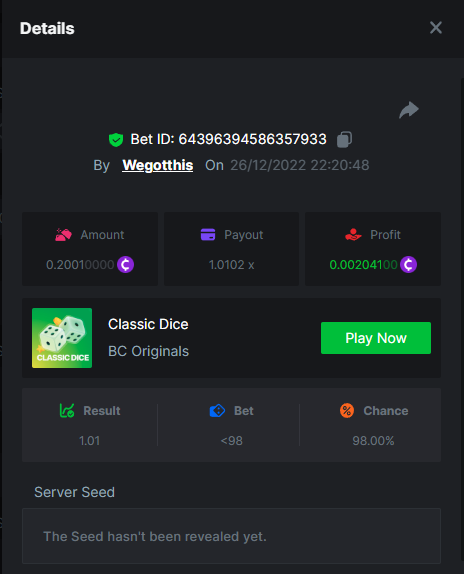Click the orange Chance percent icon
The width and height of the screenshot is (464, 574).
[347, 411]
